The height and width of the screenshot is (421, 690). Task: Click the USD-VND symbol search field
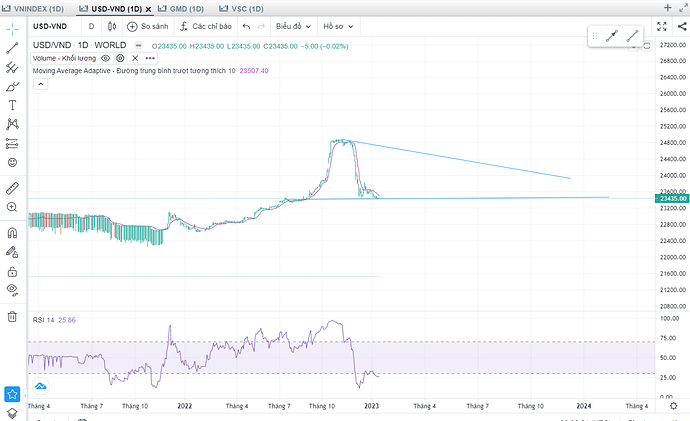coord(54,27)
